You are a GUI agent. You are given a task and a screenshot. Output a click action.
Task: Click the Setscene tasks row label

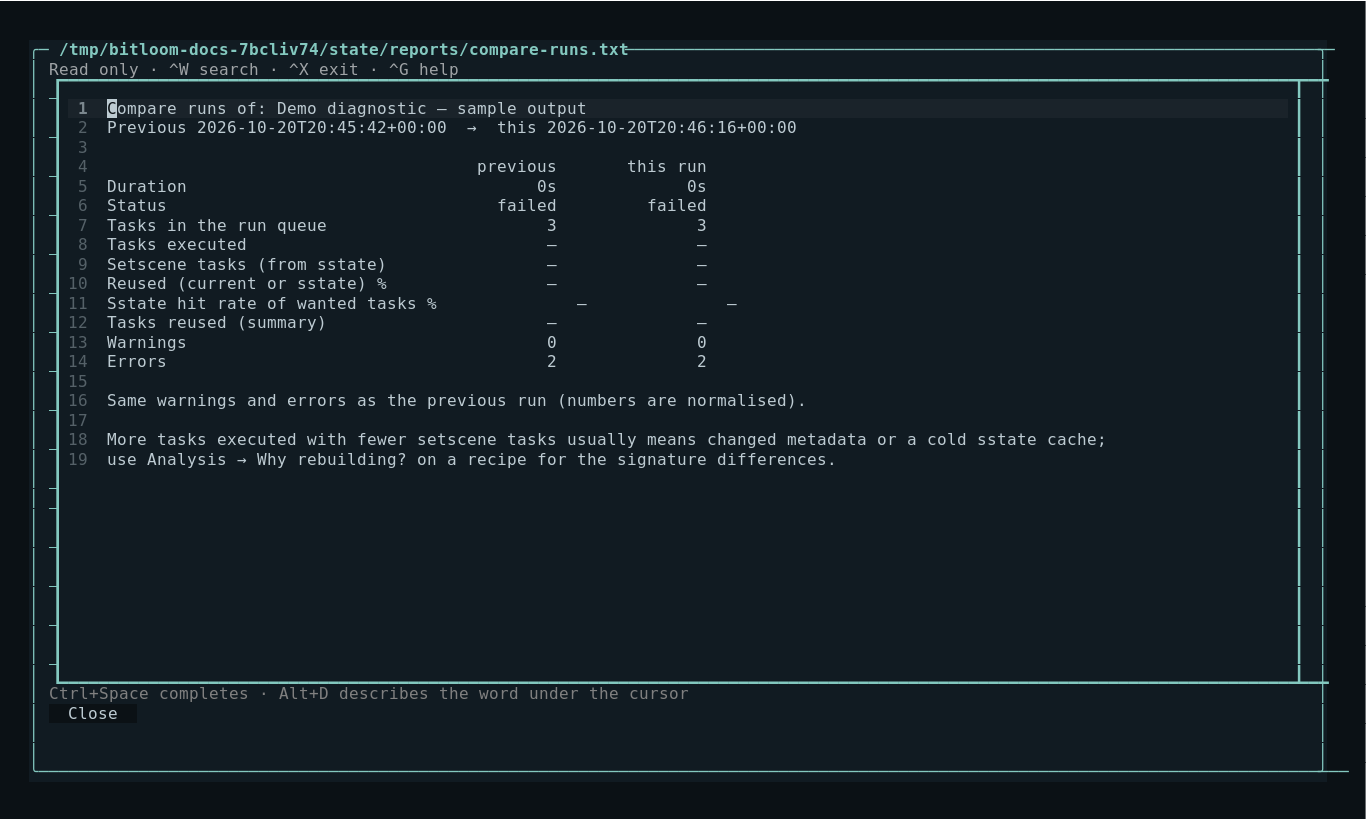pos(247,265)
